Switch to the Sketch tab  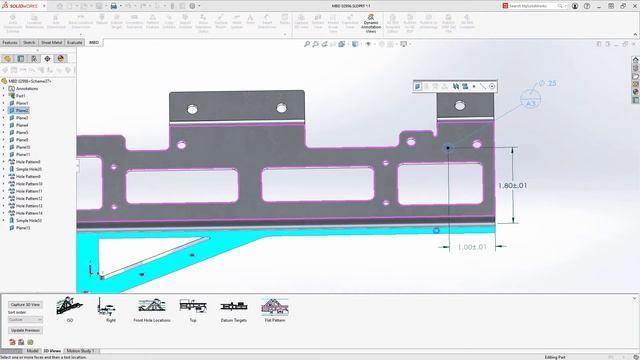29,42
